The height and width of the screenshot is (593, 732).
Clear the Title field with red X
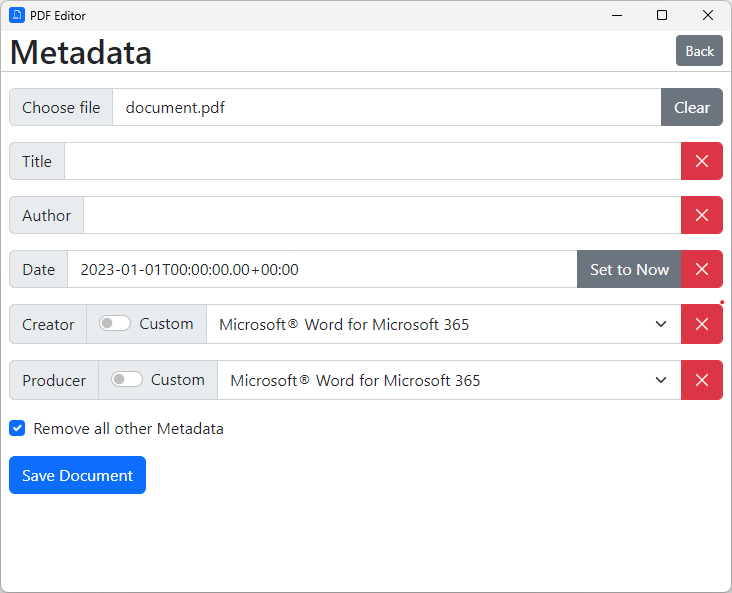coord(701,161)
